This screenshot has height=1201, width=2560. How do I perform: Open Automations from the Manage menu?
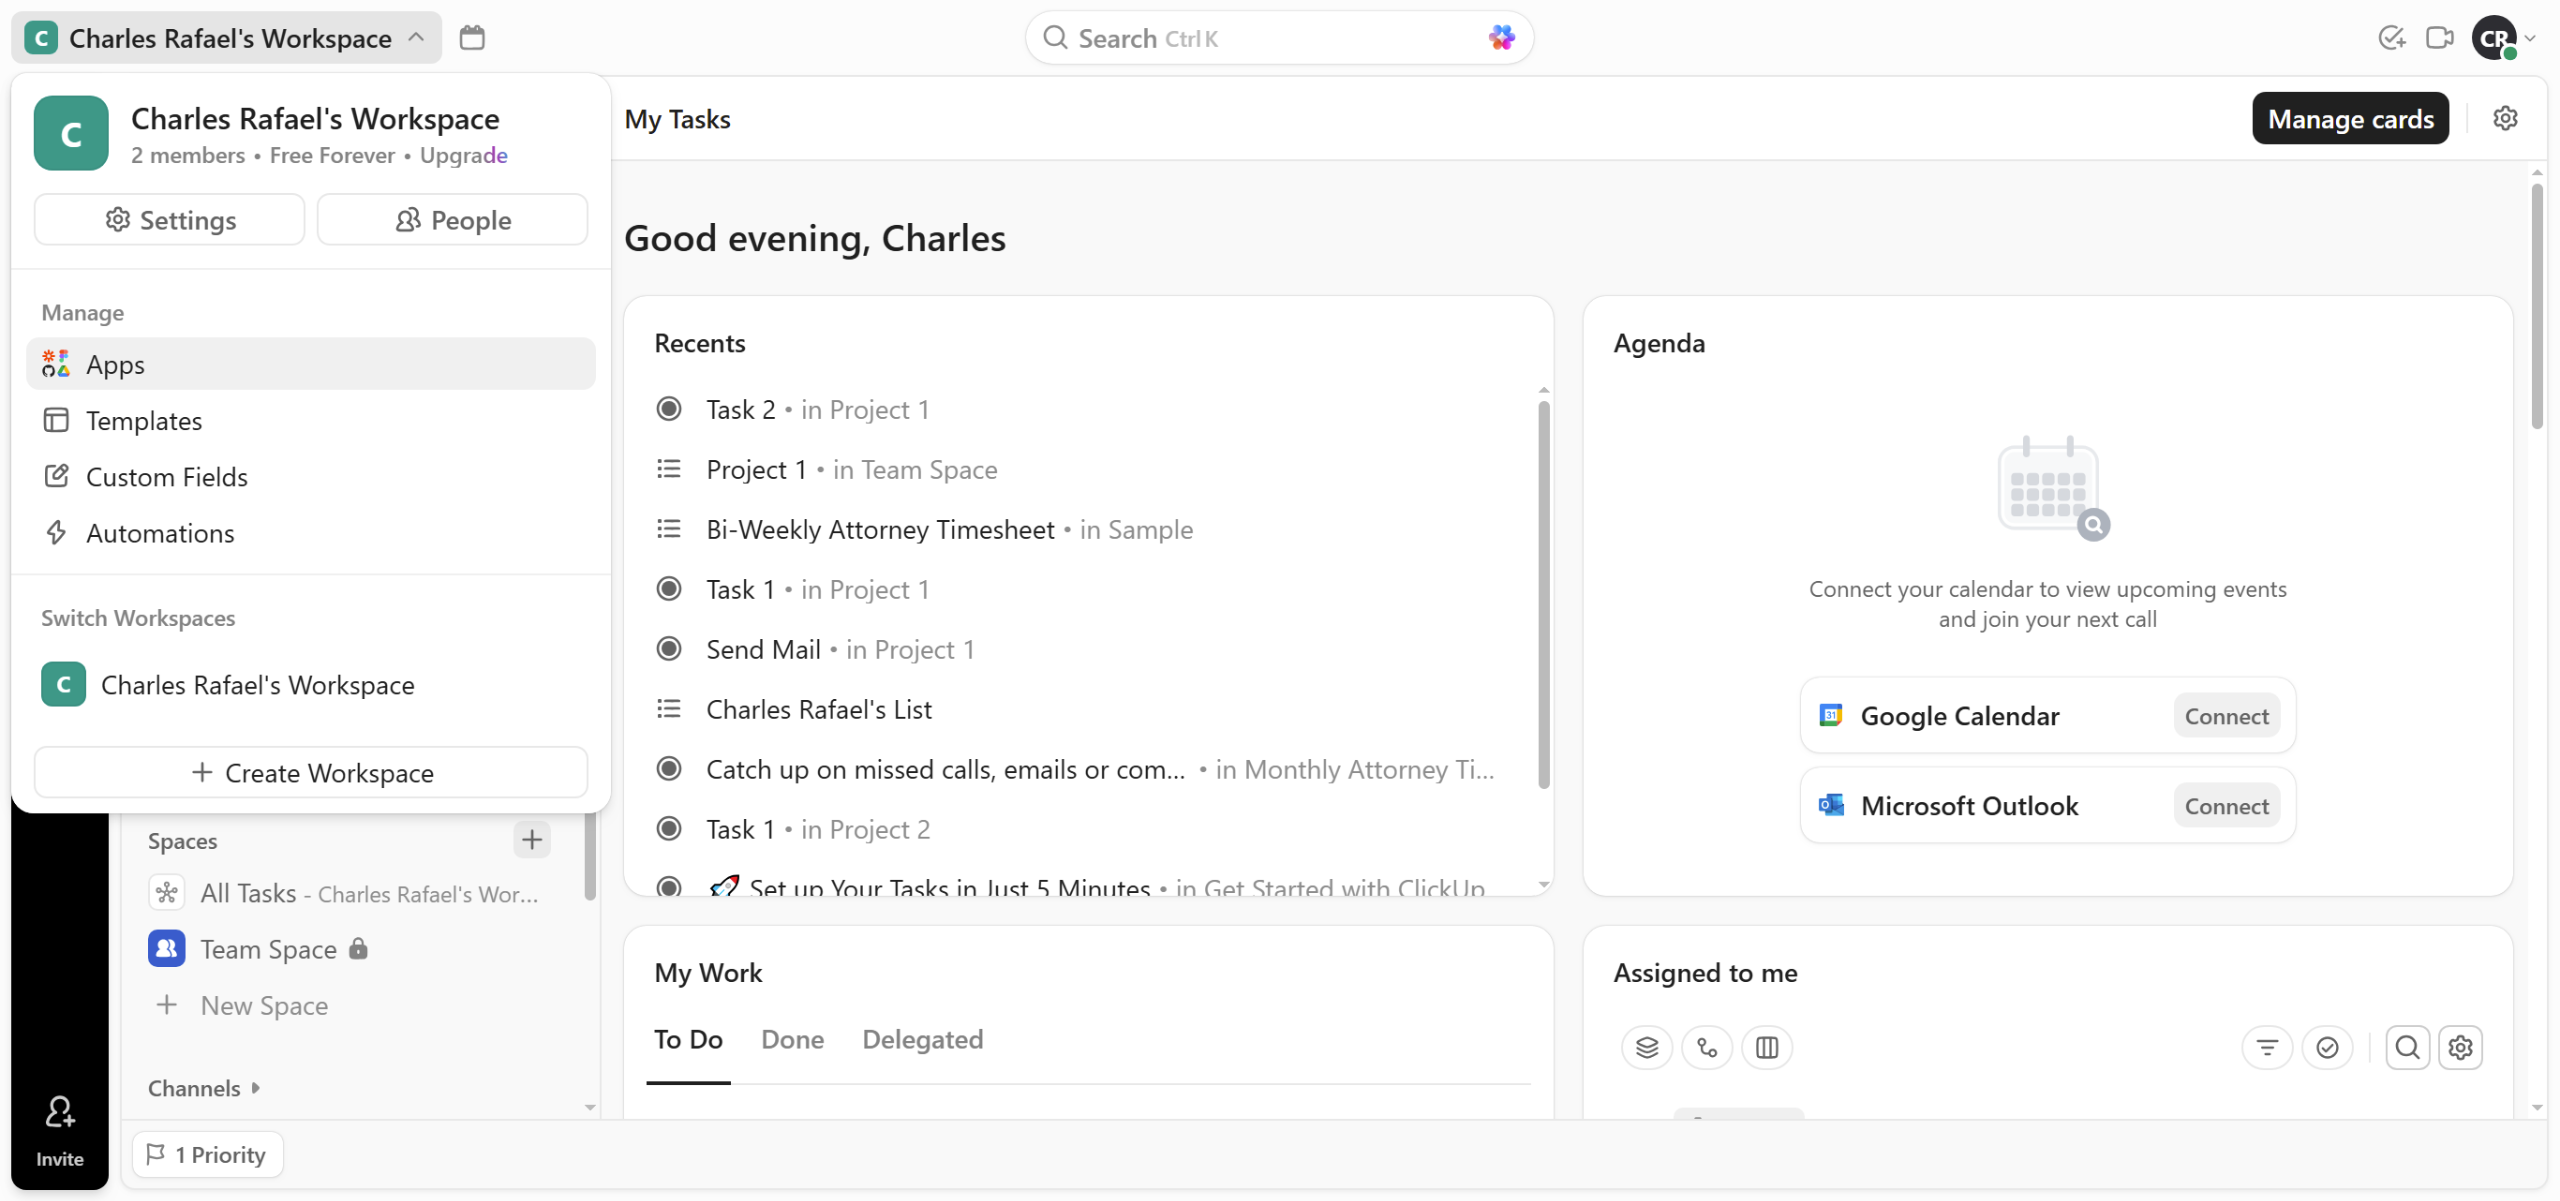160,533
